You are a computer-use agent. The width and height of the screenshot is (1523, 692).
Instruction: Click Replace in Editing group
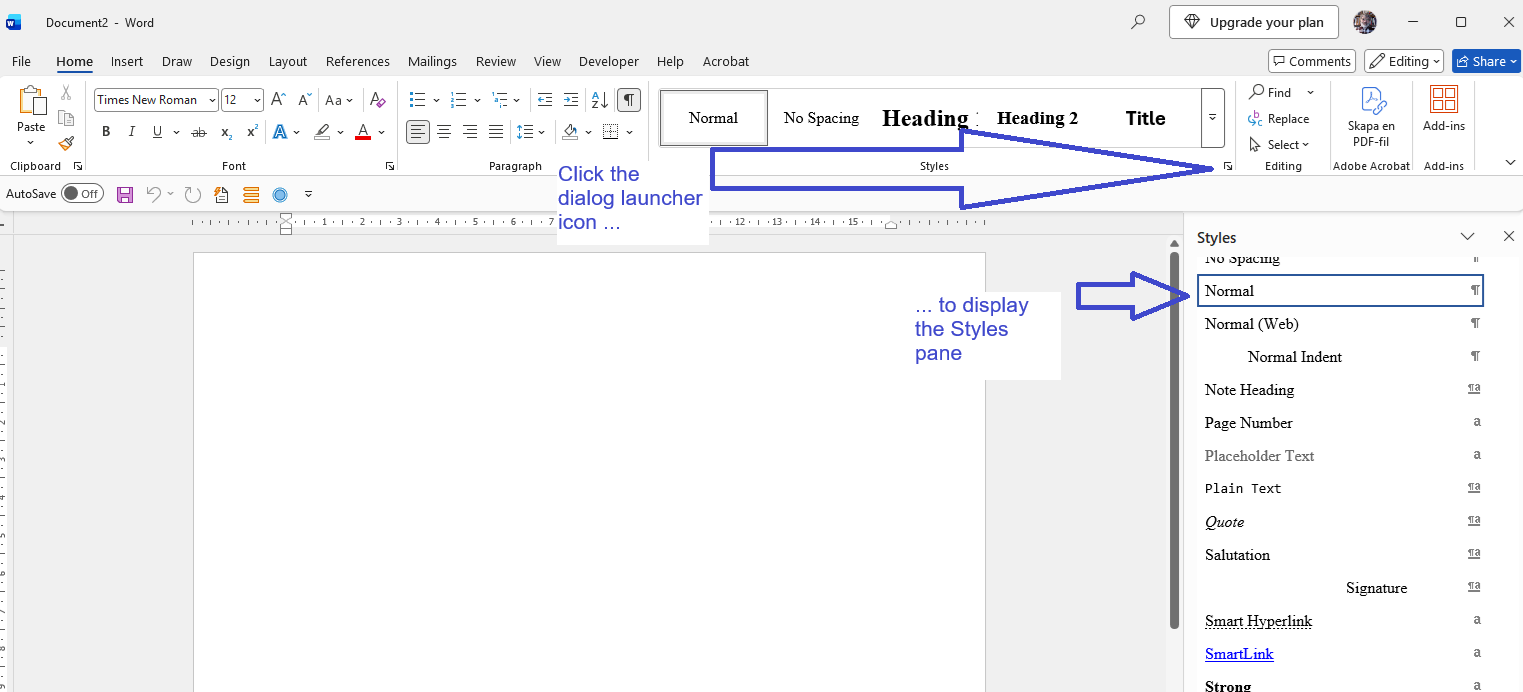point(1278,119)
